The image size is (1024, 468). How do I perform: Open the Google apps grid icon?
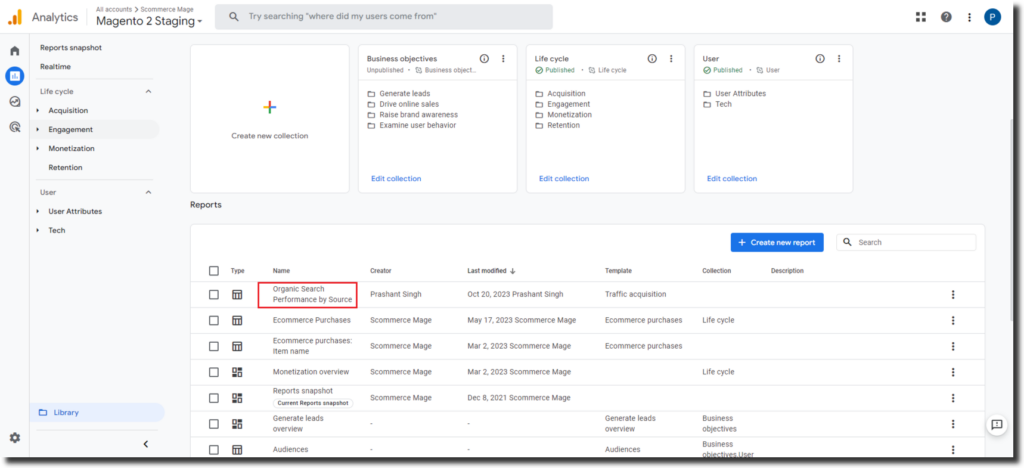[921, 17]
